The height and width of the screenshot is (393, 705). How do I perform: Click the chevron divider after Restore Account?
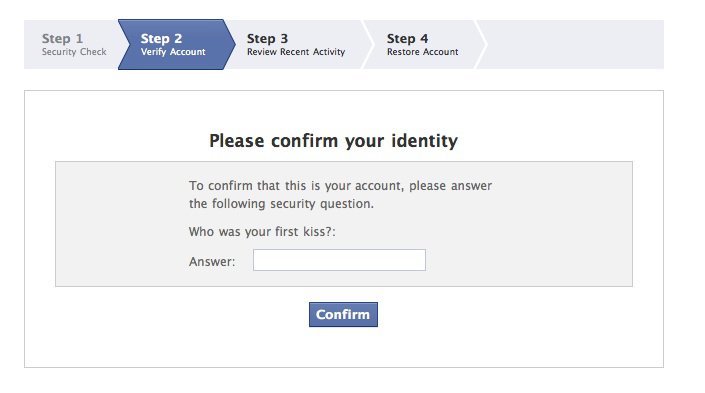pos(481,45)
